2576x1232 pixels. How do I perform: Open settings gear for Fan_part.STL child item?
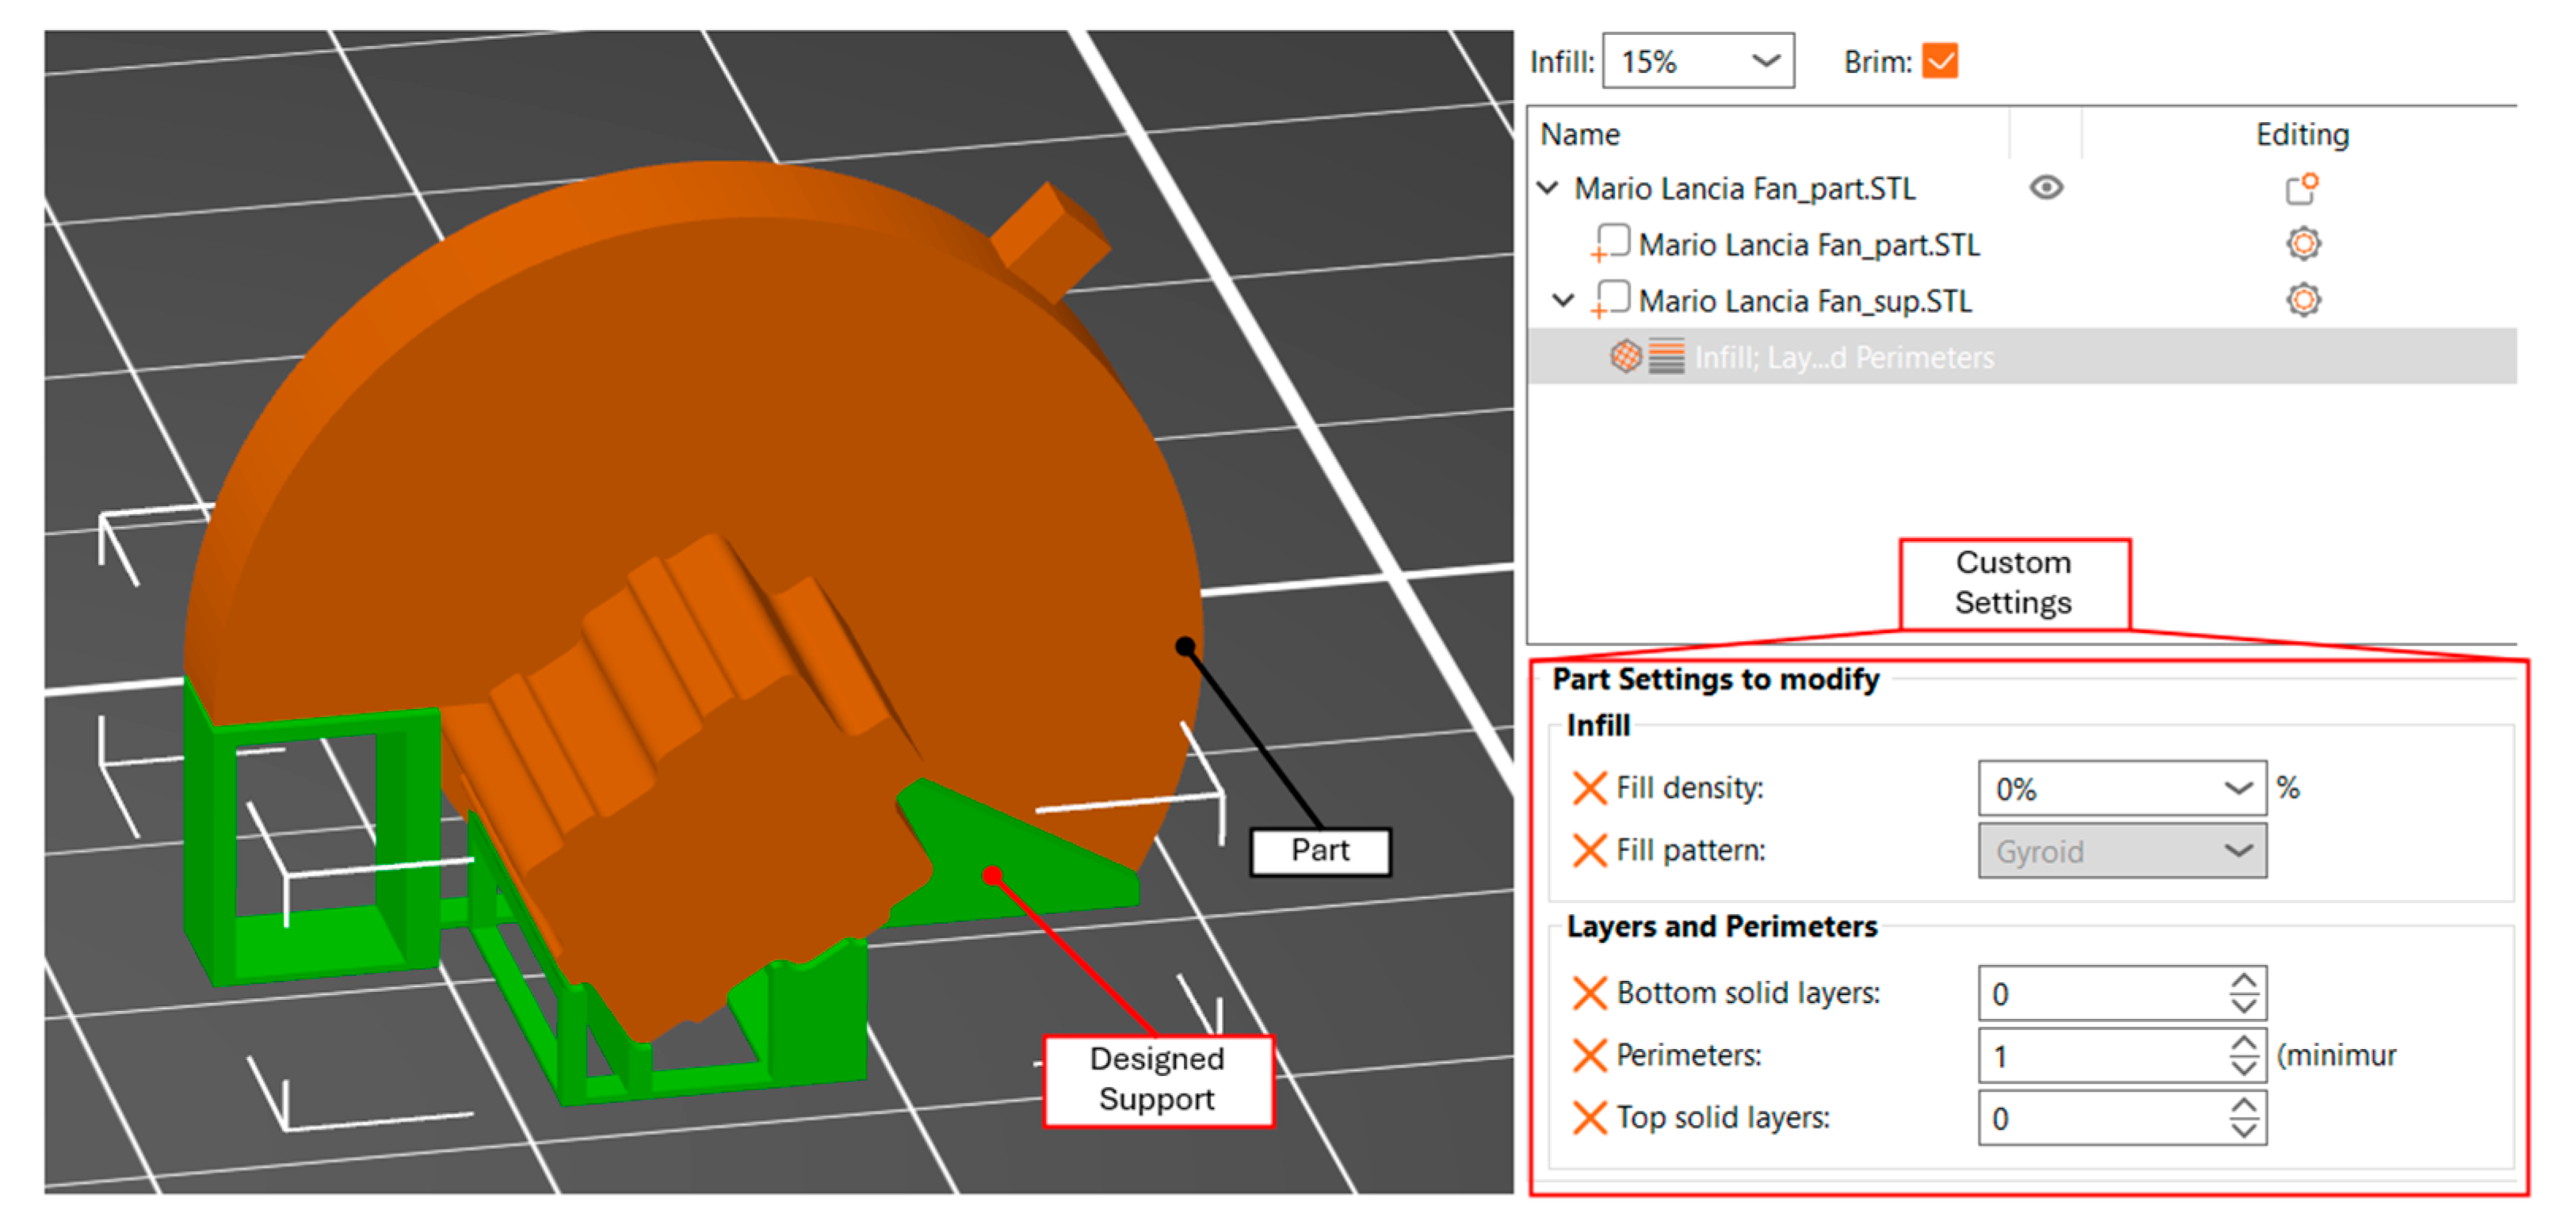(2303, 244)
